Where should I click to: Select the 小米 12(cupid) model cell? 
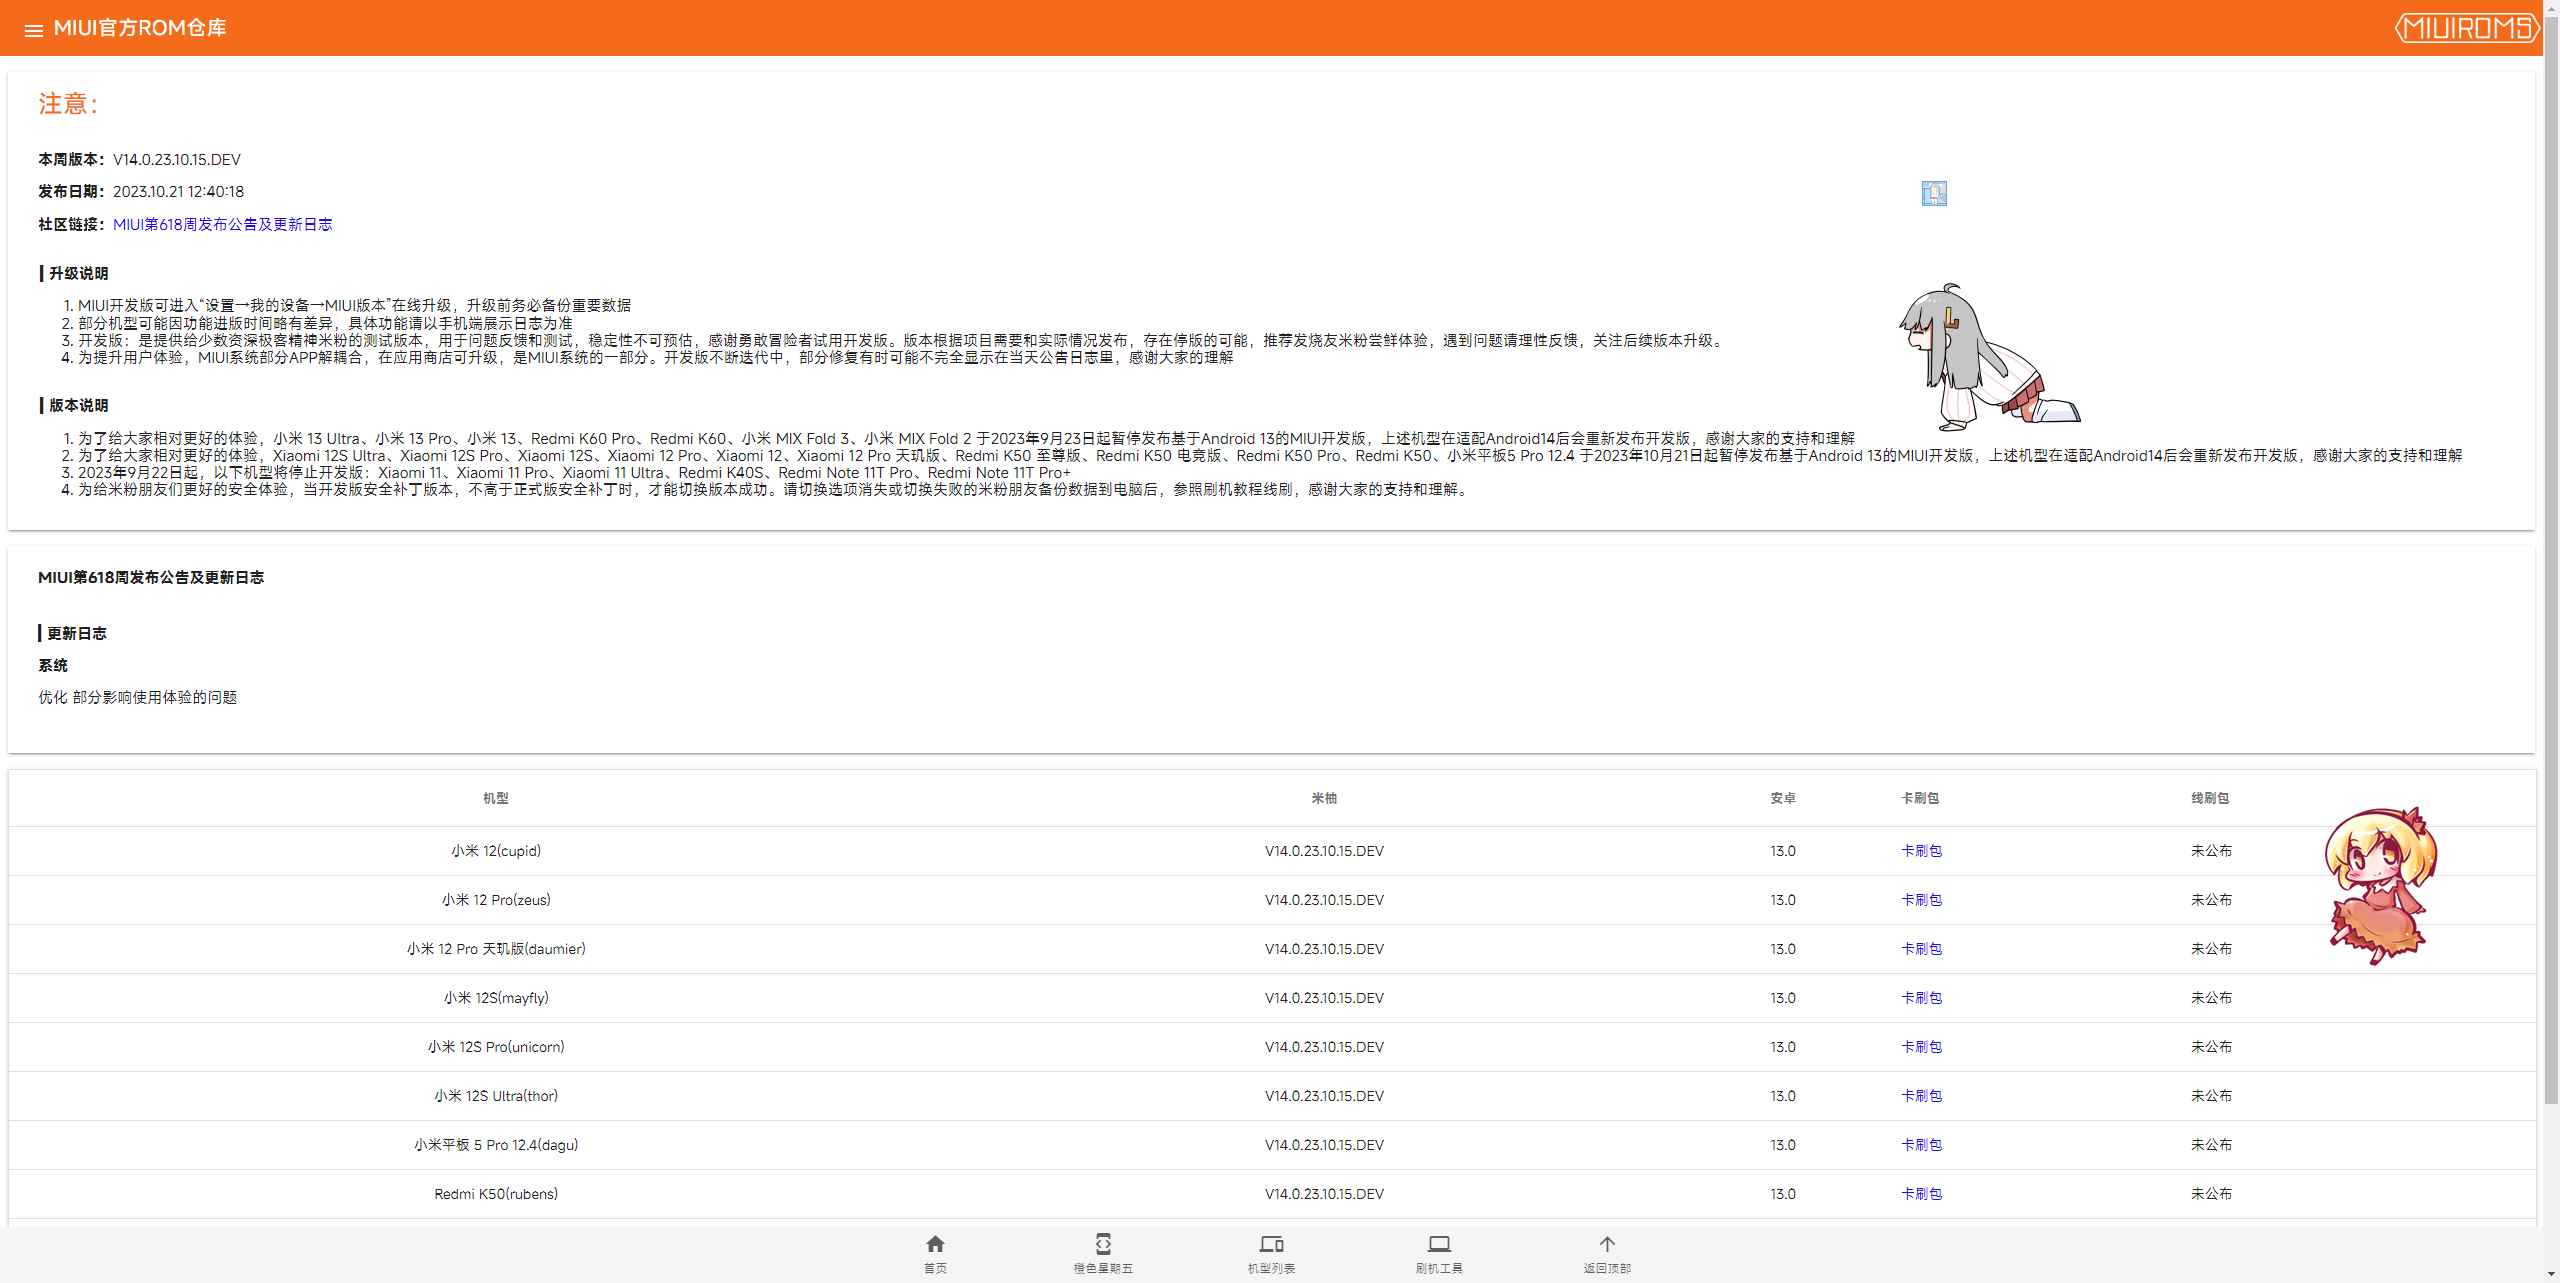pos(496,851)
